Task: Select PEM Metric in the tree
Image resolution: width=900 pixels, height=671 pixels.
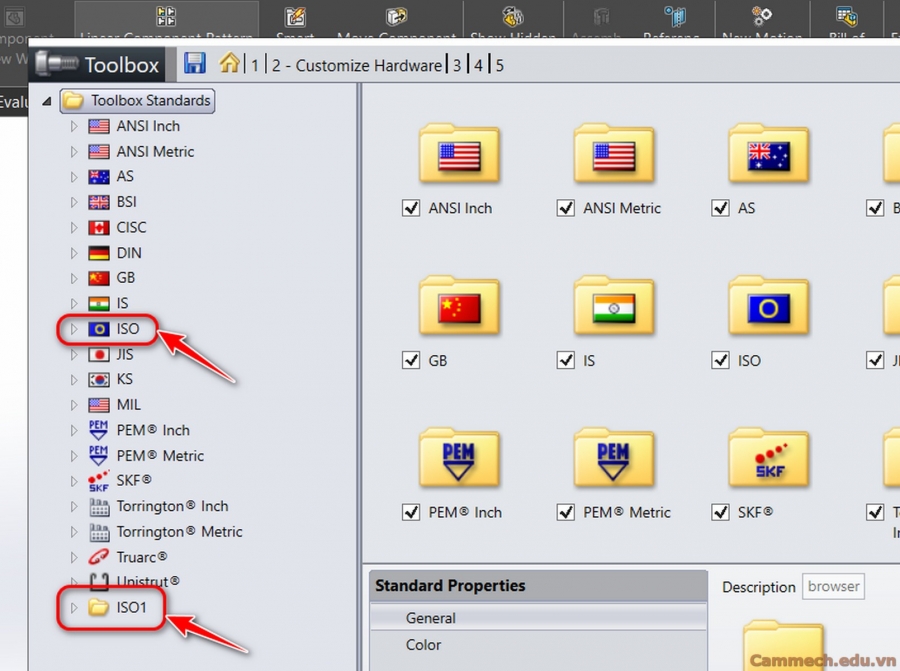Action: click(160, 456)
